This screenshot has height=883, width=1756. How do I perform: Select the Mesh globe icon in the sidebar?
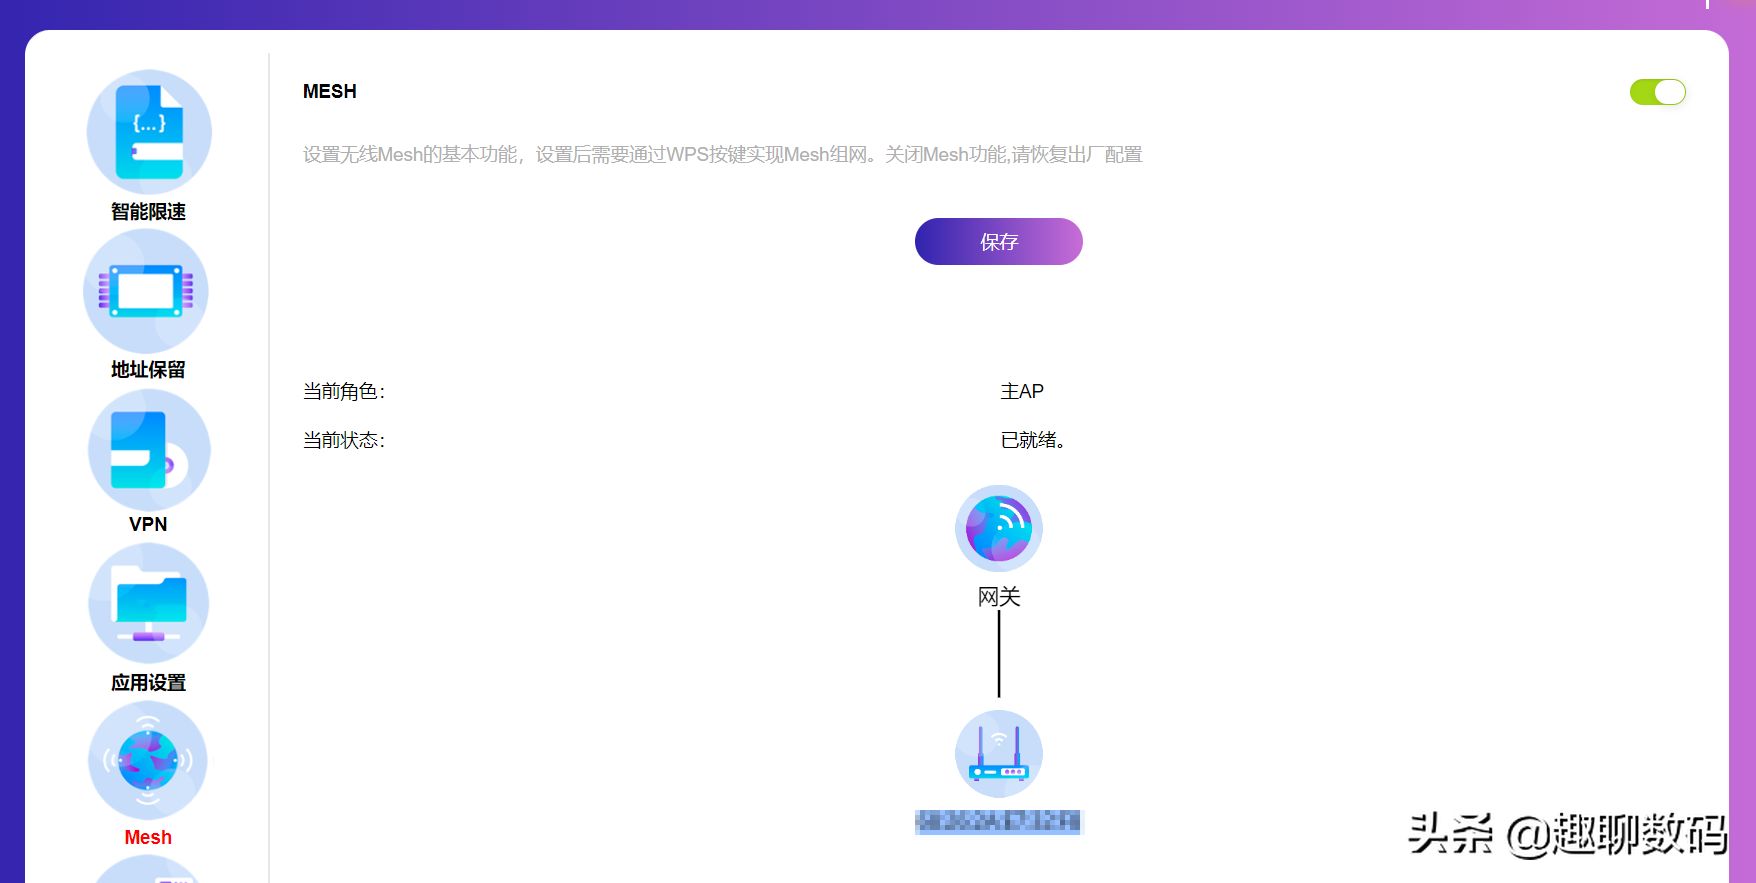148,761
